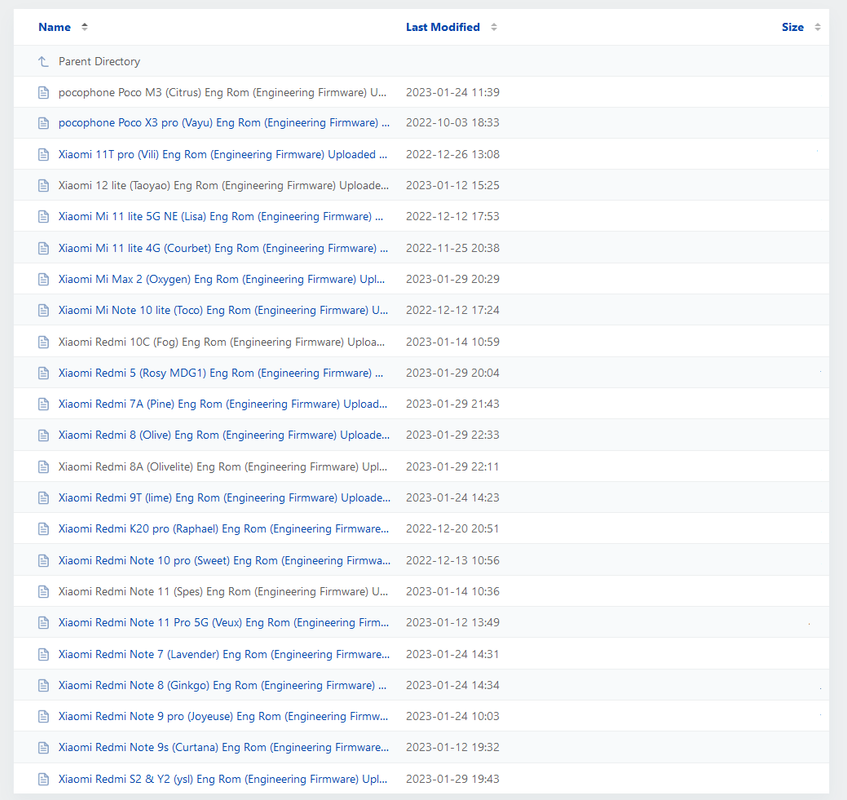
Task: Click file icon beside Redmi K20 pro (Raphael)
Action: click(44, 529)
